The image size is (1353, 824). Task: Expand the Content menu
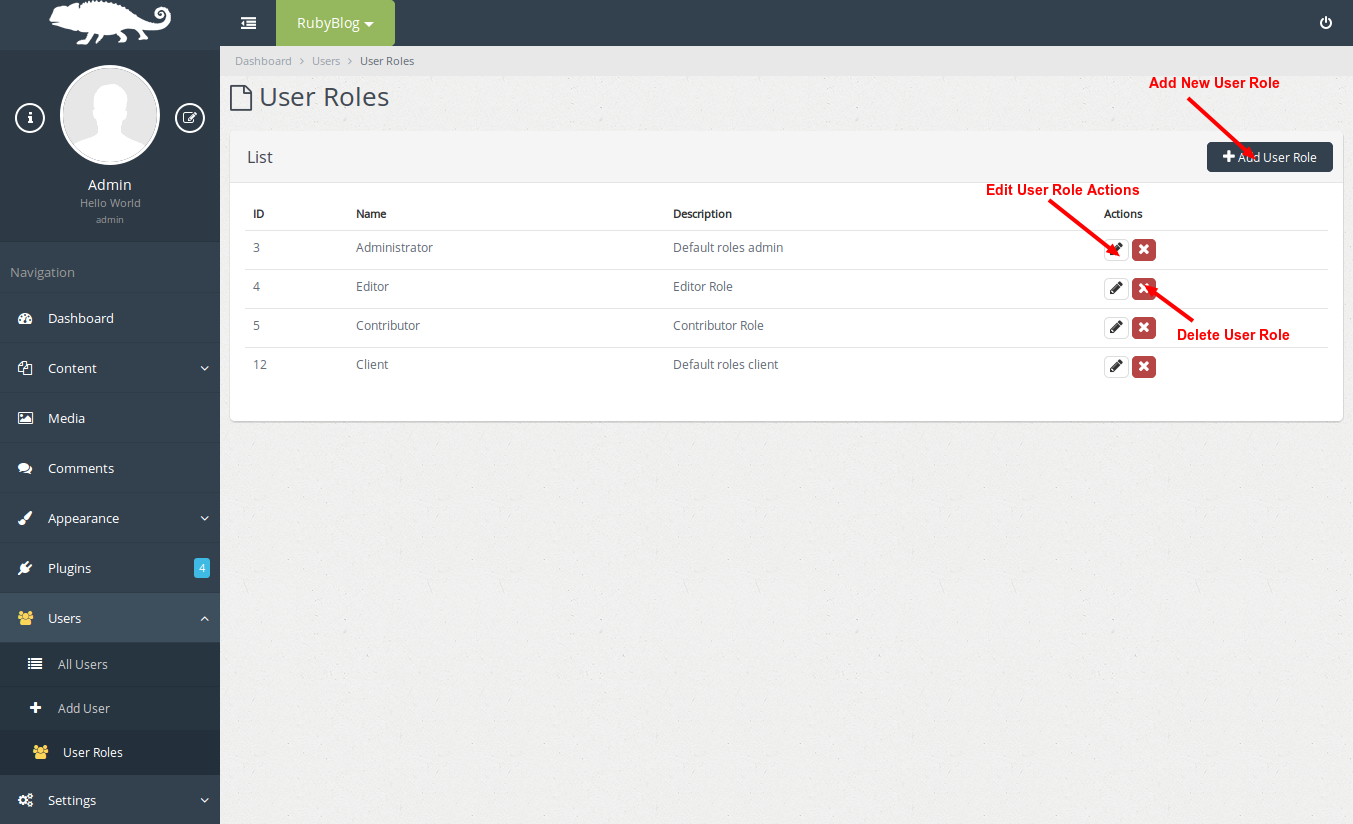pos(110,368)
